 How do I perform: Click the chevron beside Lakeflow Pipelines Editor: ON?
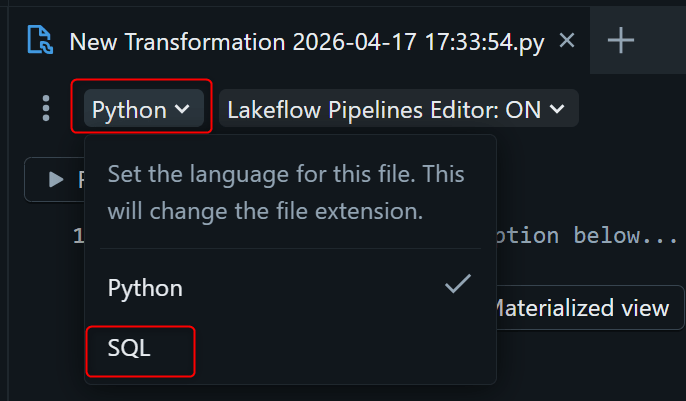(557, 109)
